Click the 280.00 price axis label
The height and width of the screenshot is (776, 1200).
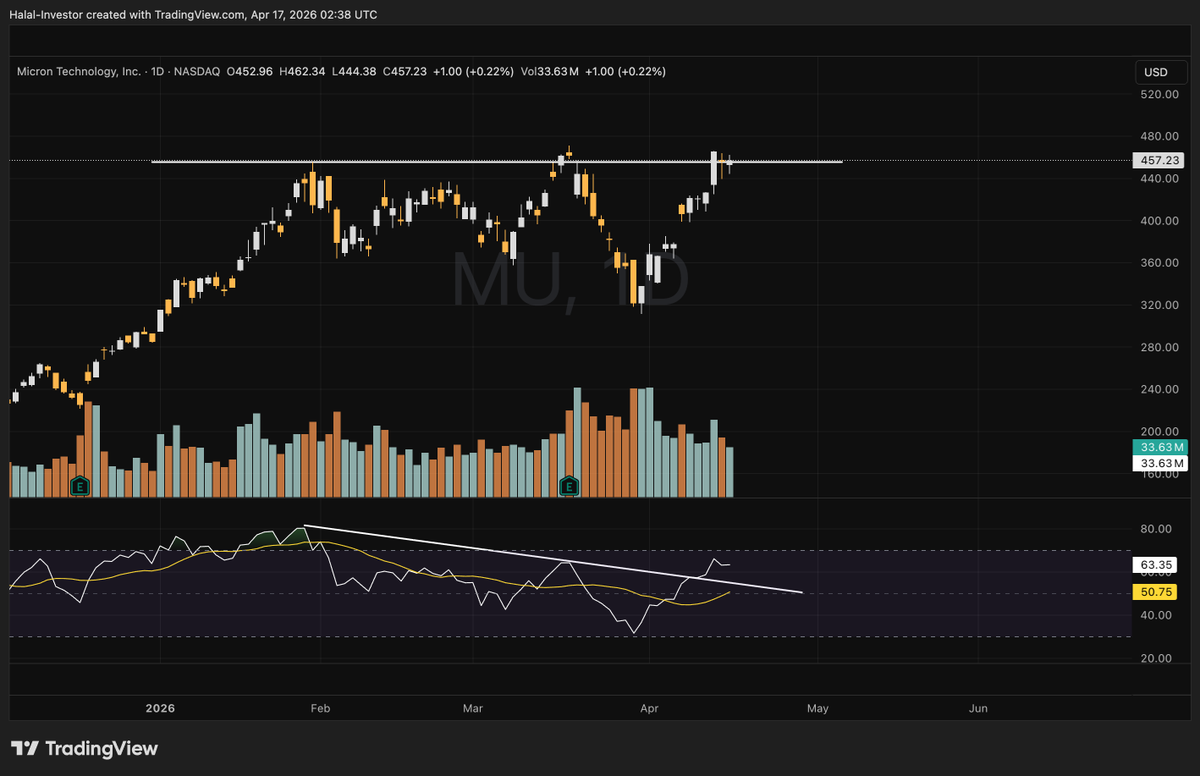(1158, 348)
